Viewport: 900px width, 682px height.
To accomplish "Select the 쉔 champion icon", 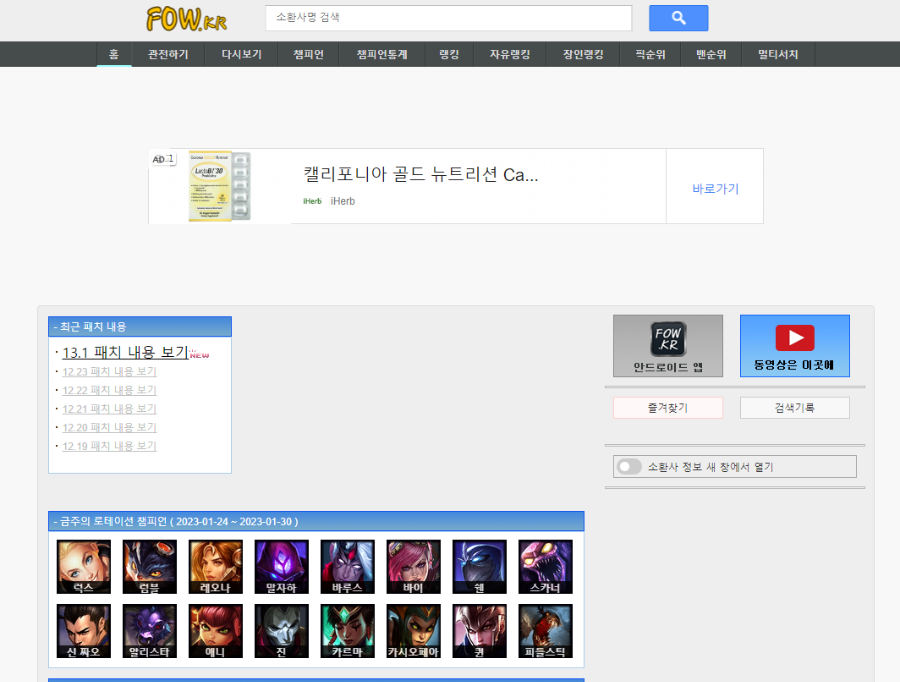I will [480, 567].
